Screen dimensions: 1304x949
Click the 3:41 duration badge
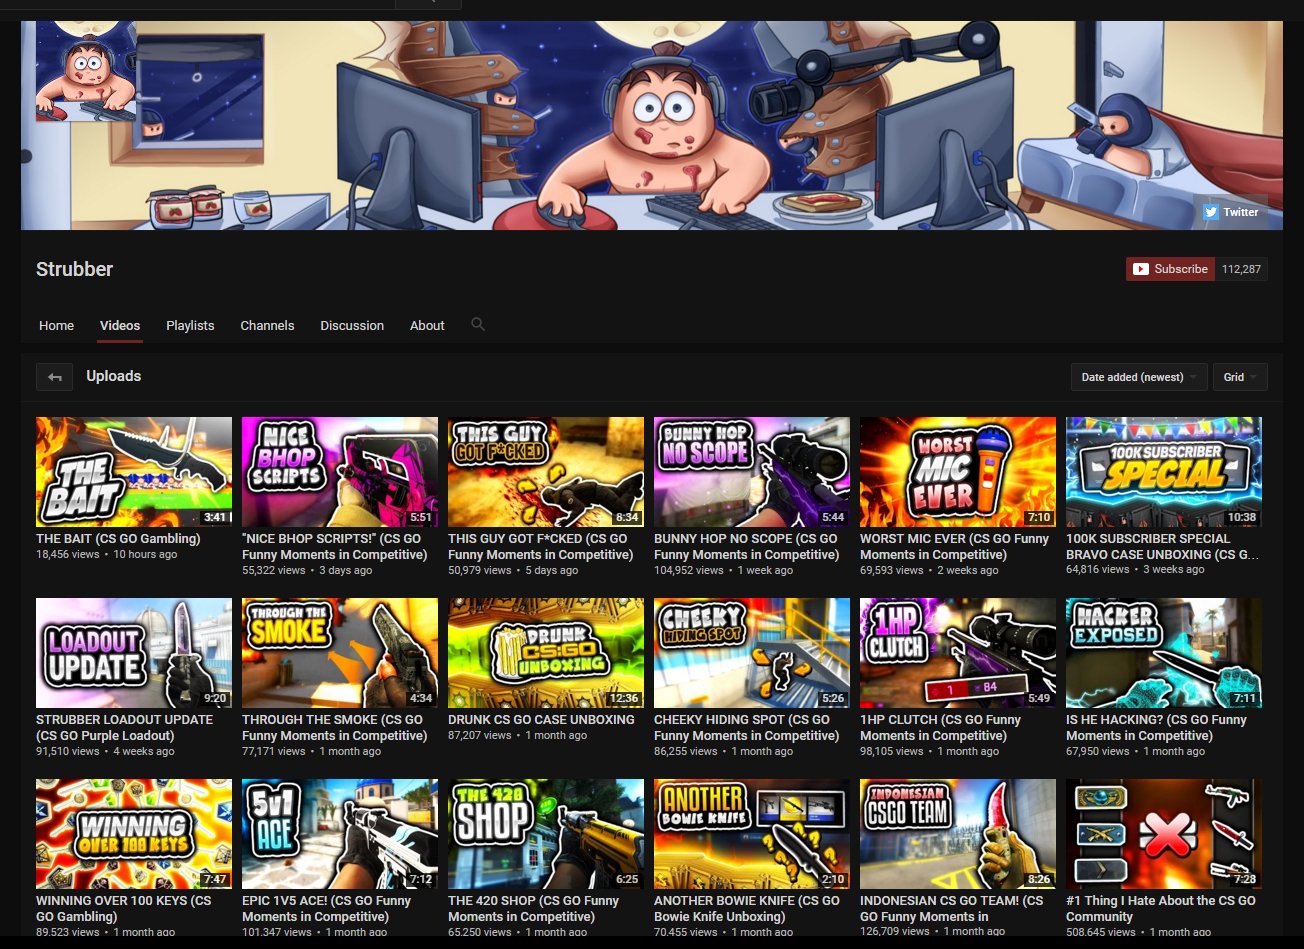click(215, 518)
